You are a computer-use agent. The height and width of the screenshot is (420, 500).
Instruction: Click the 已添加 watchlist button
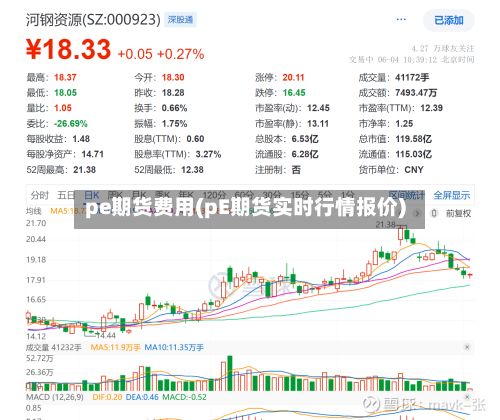(x=449, y=20)
